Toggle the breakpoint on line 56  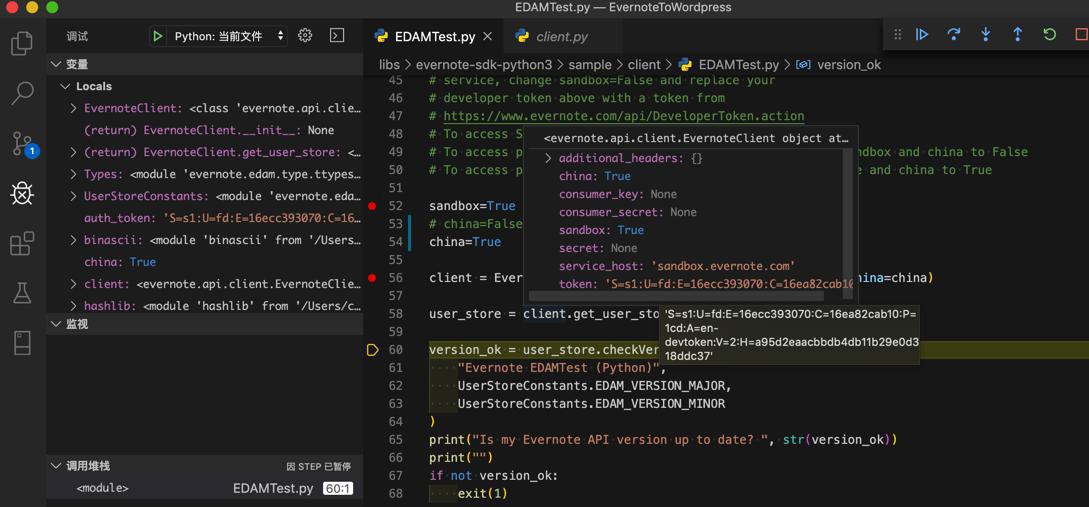point(372,279)
